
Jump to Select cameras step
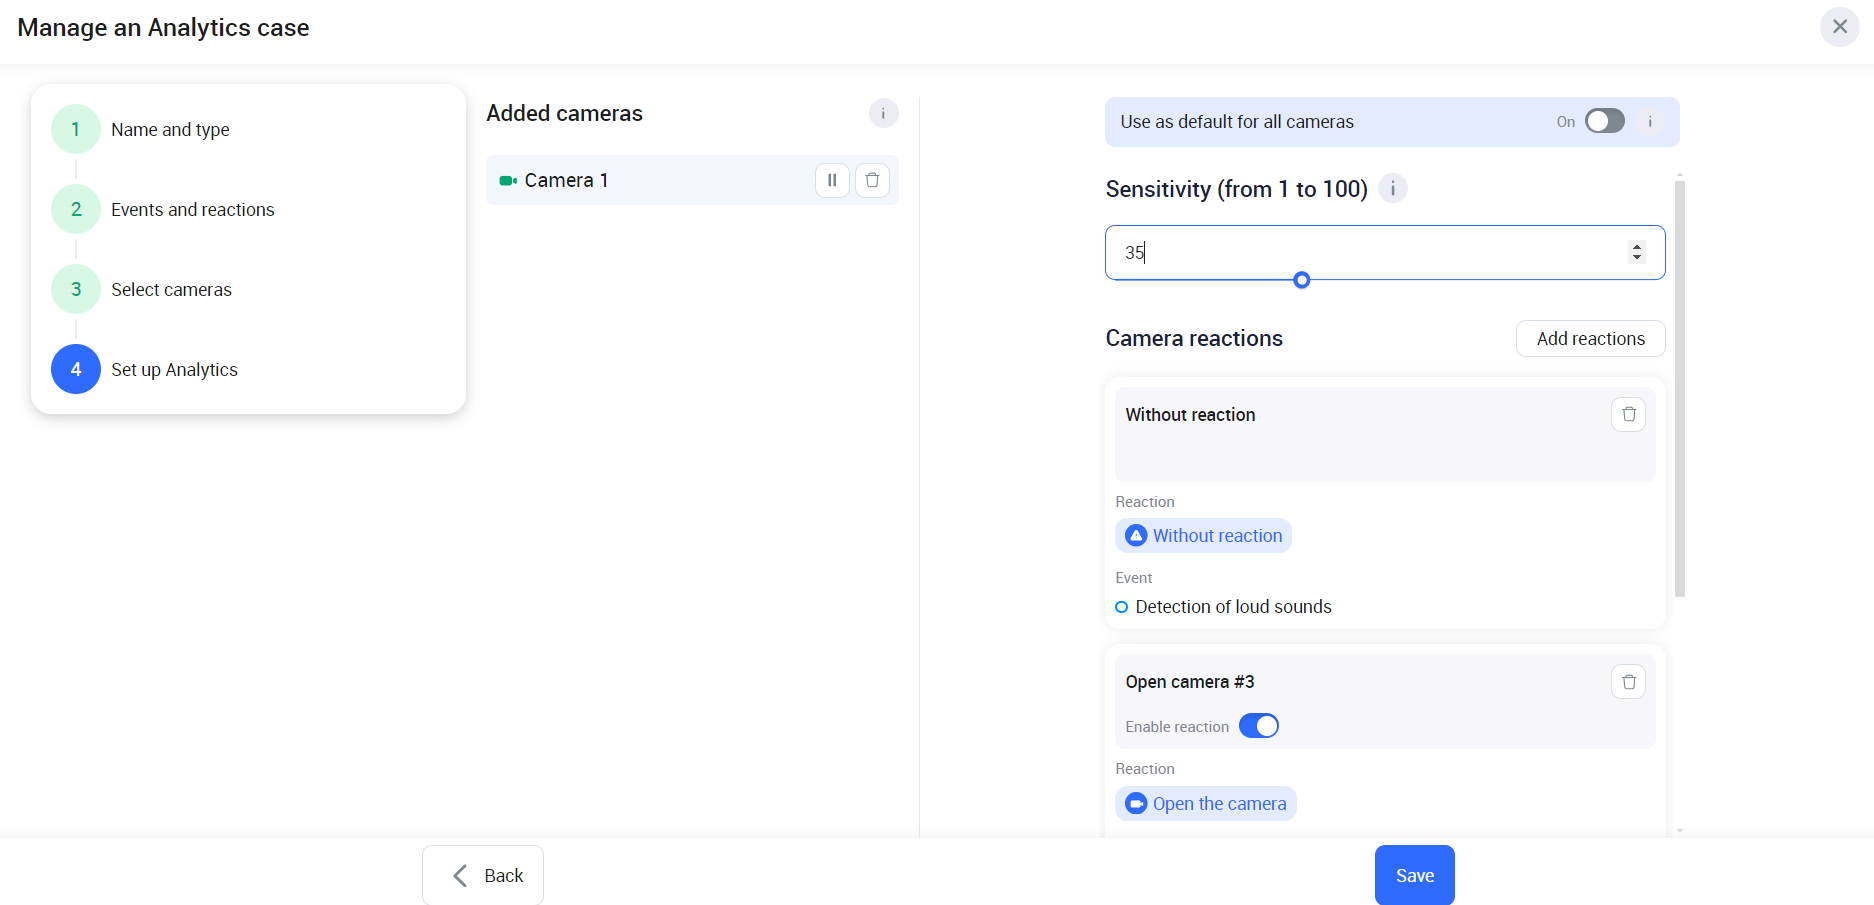(x=171, y=290)
